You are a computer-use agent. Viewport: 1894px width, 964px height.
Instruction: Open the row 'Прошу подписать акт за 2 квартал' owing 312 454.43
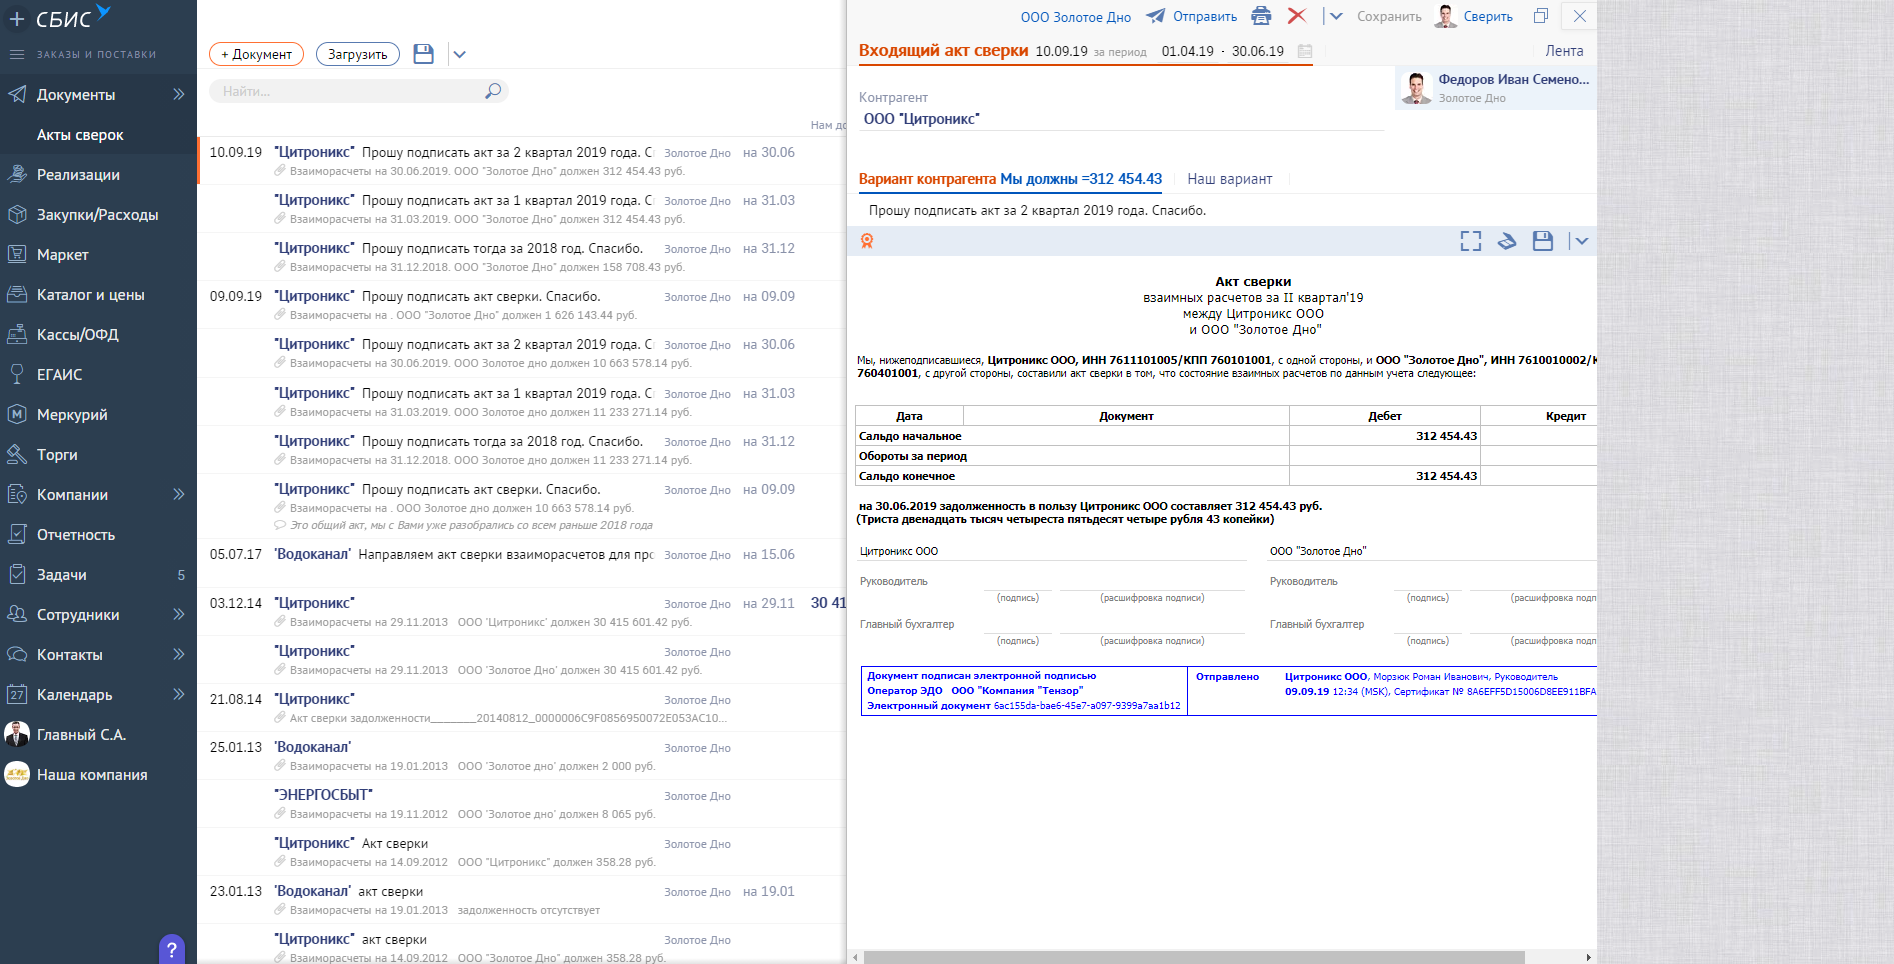coord(522,161)
